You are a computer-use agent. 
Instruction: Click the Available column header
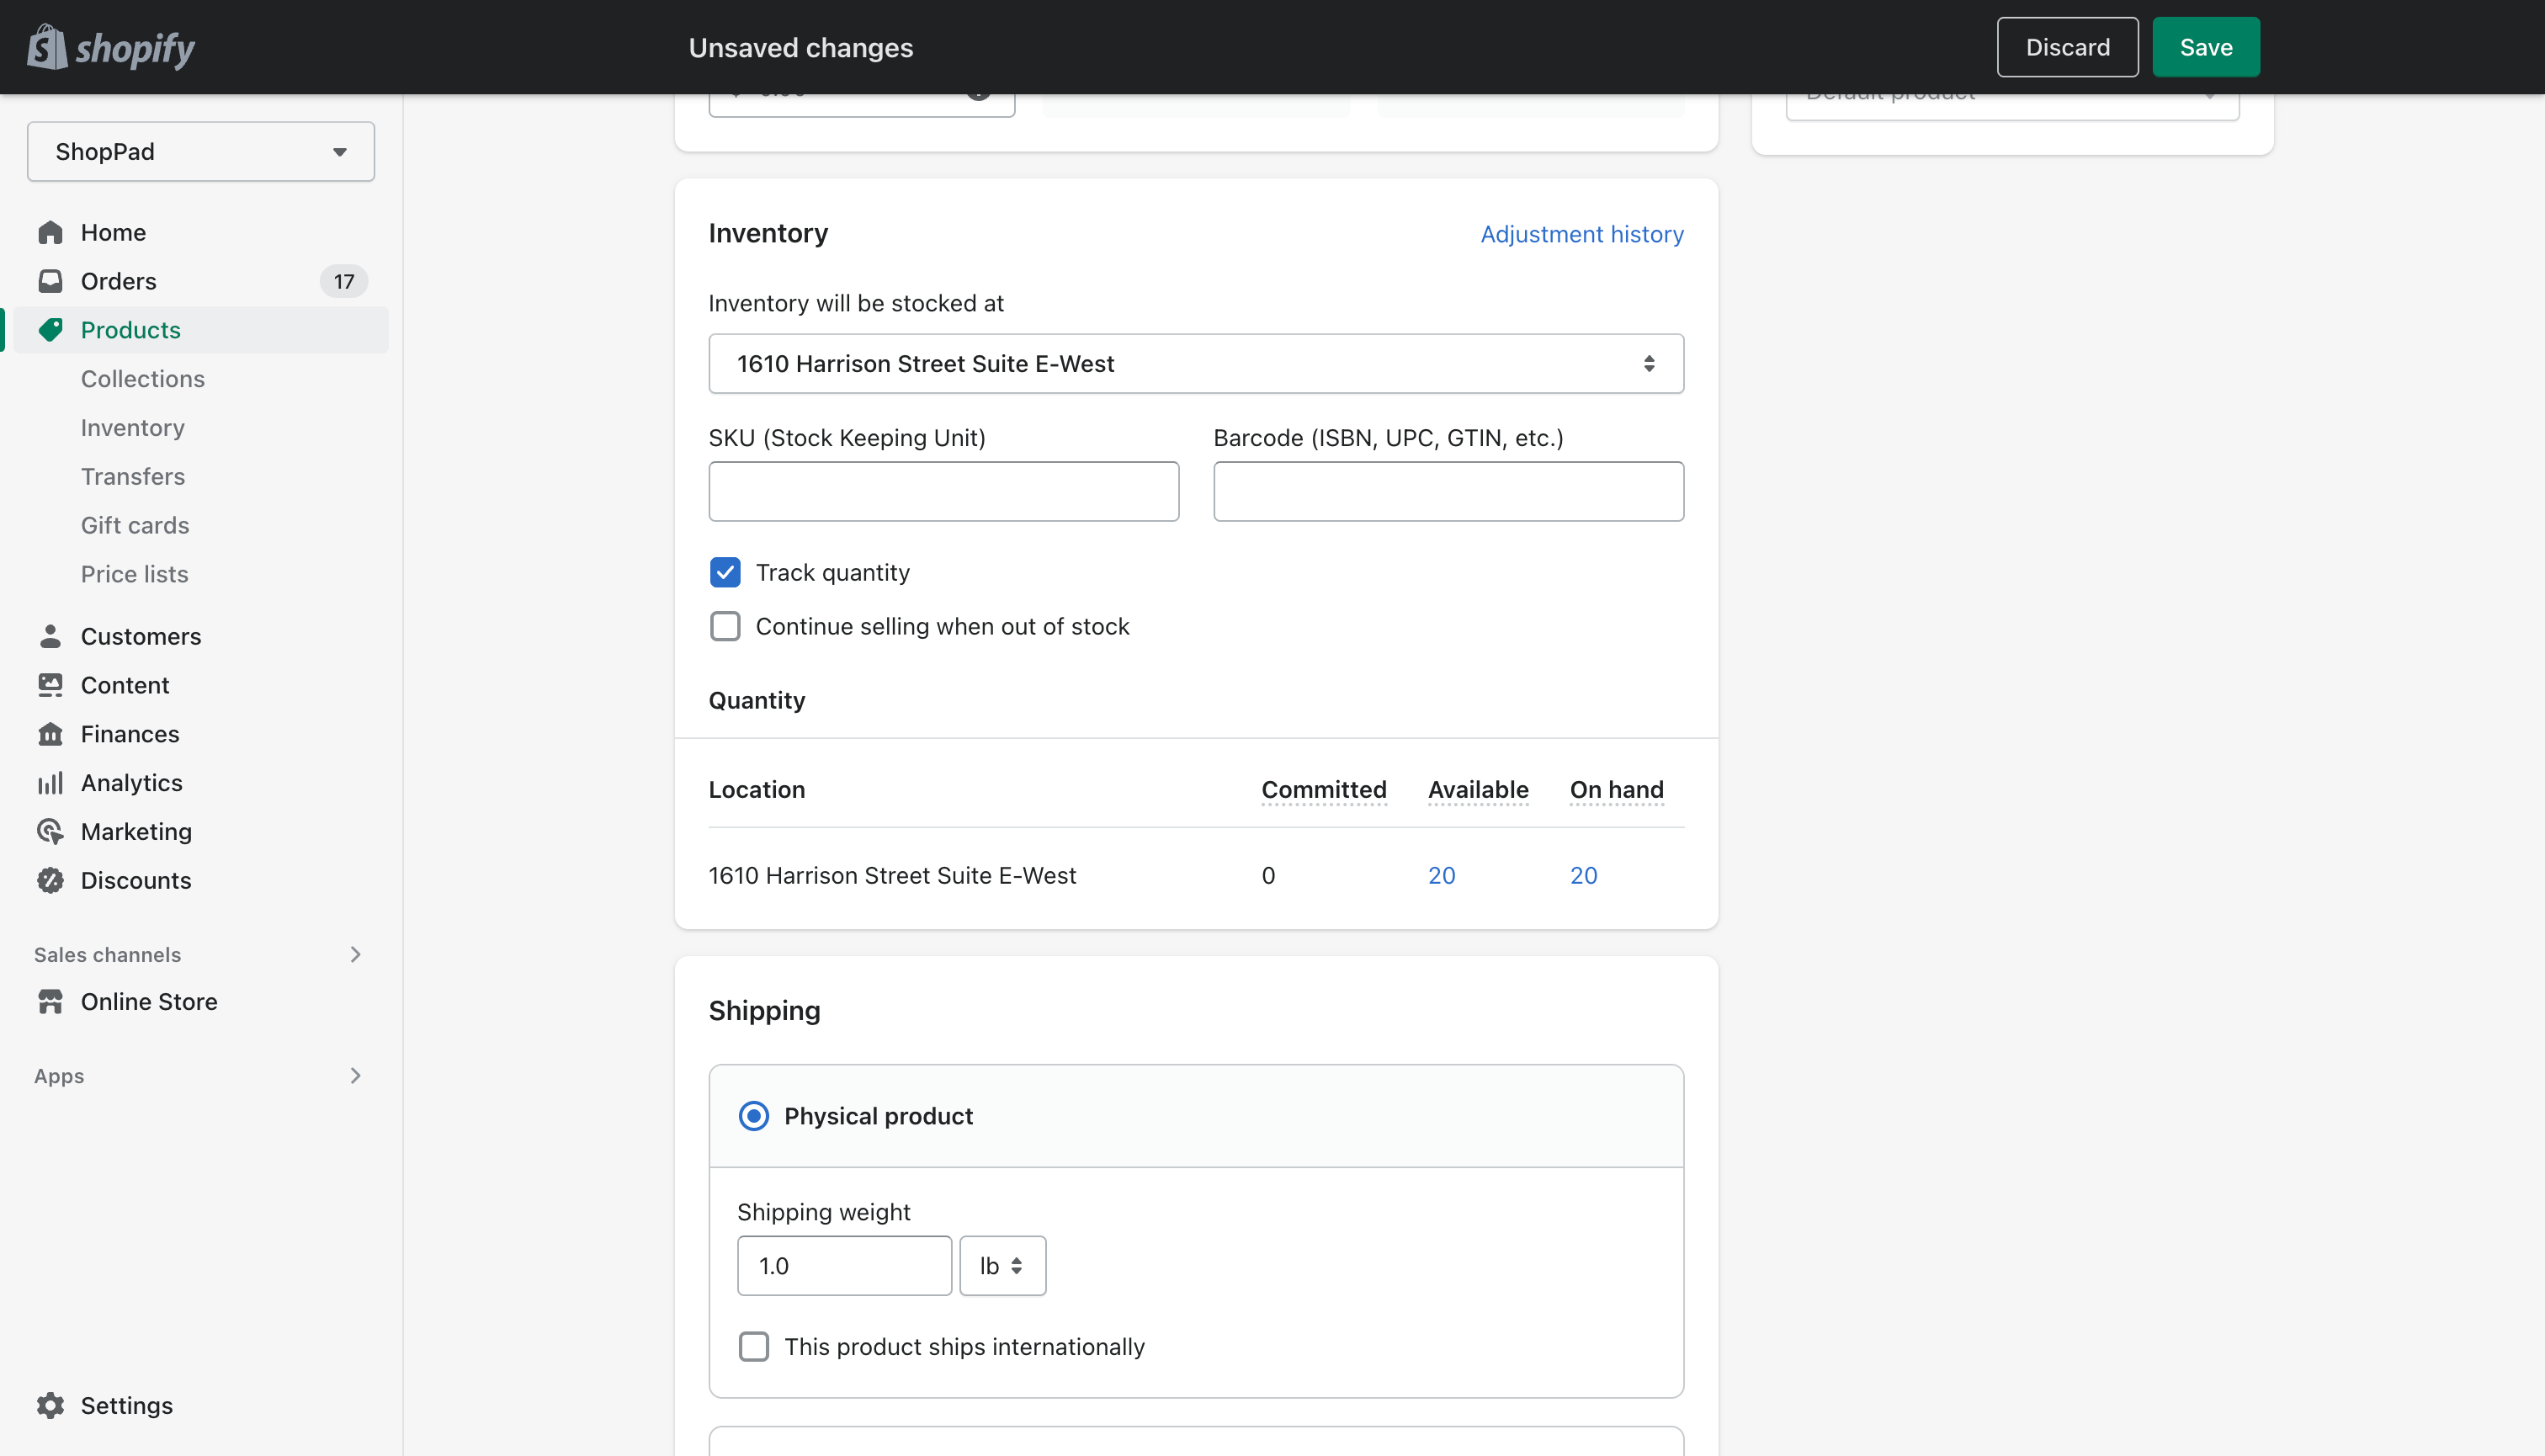[1478, 790]
